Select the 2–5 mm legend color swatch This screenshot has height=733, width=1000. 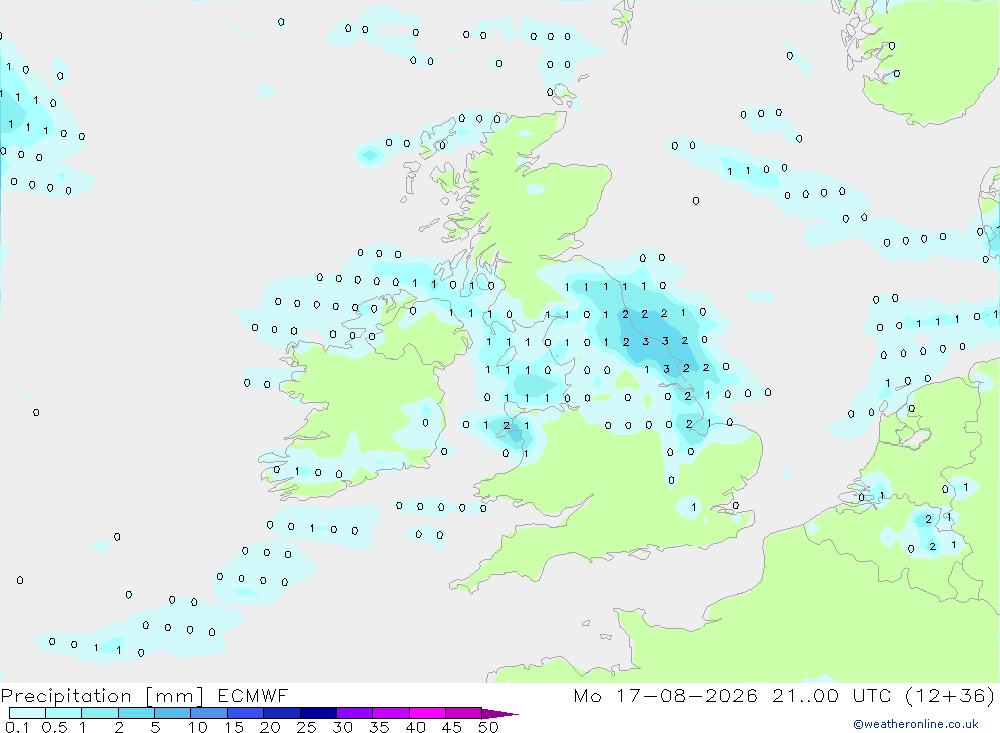(136, 713)
